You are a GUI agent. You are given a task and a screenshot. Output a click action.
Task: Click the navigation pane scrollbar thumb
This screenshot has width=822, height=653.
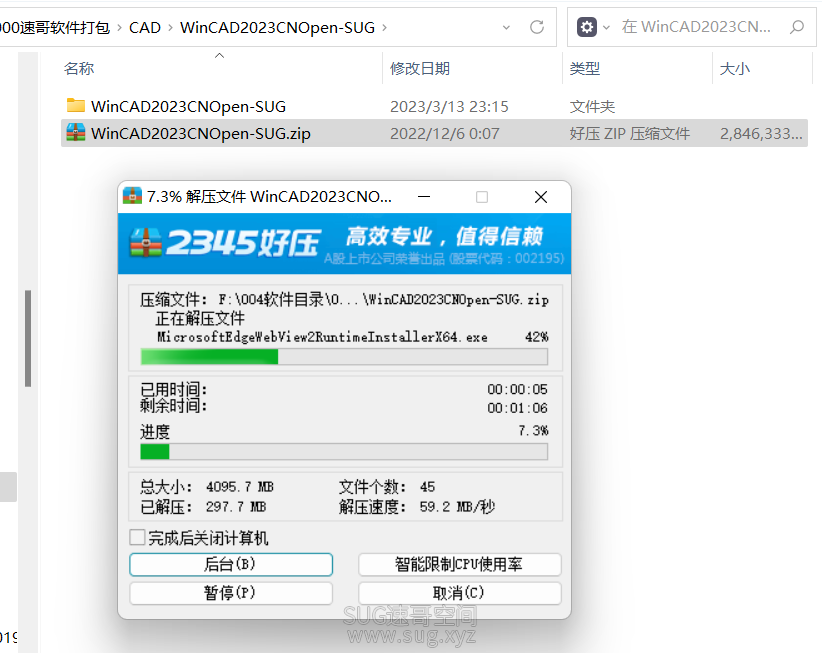click(28, 339)
